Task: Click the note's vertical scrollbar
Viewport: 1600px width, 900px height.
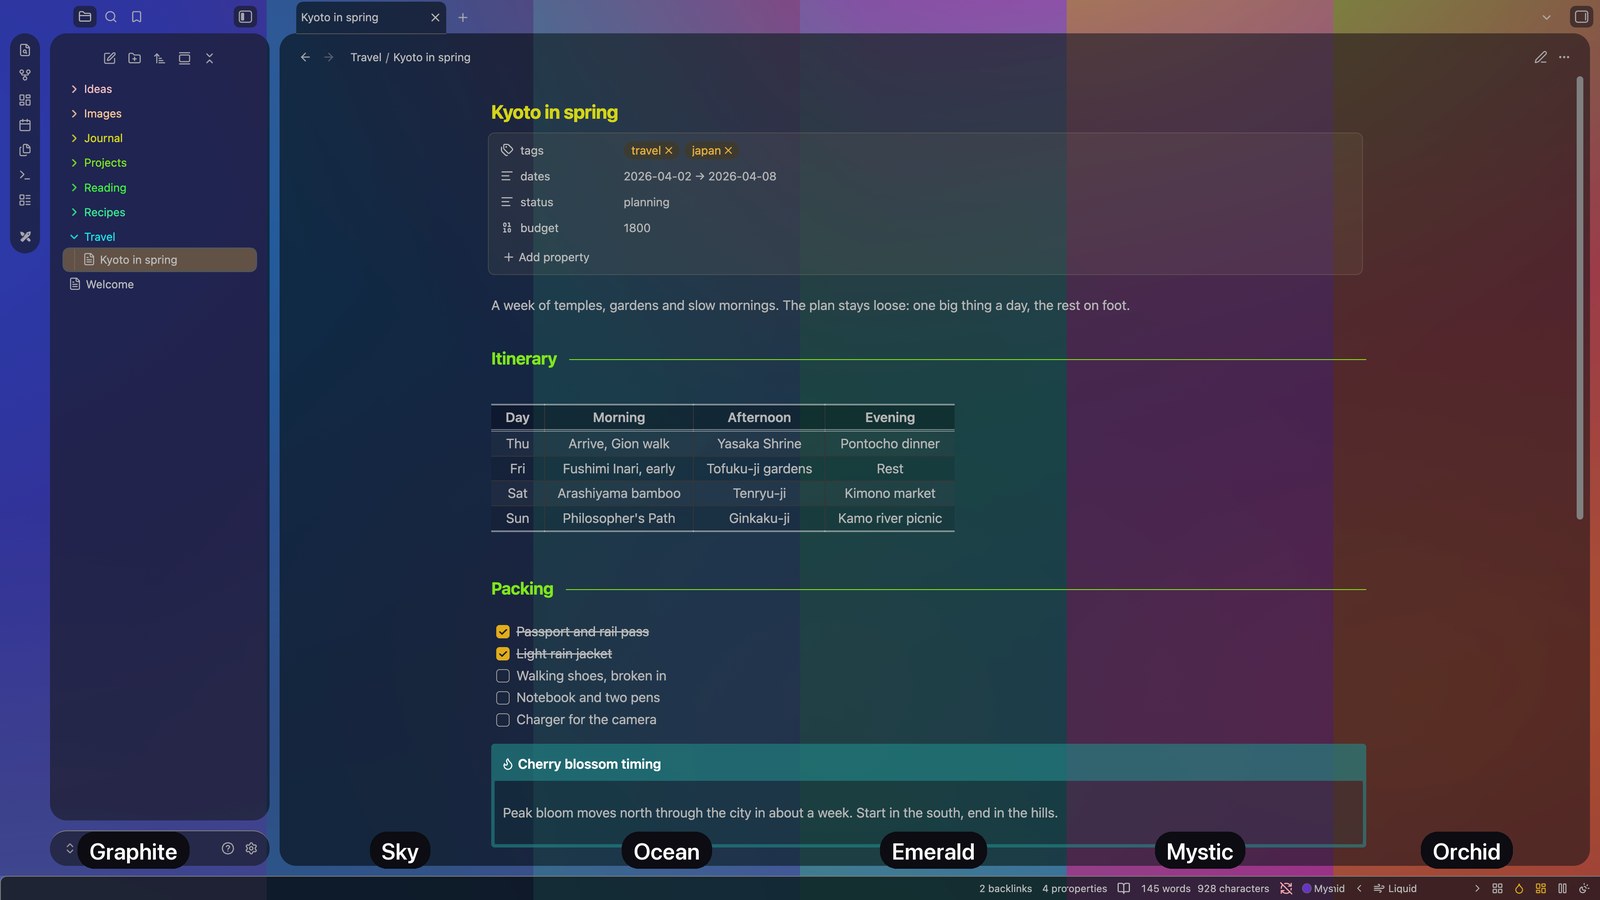Action: pyautogui.click(x=1580, y=298)
